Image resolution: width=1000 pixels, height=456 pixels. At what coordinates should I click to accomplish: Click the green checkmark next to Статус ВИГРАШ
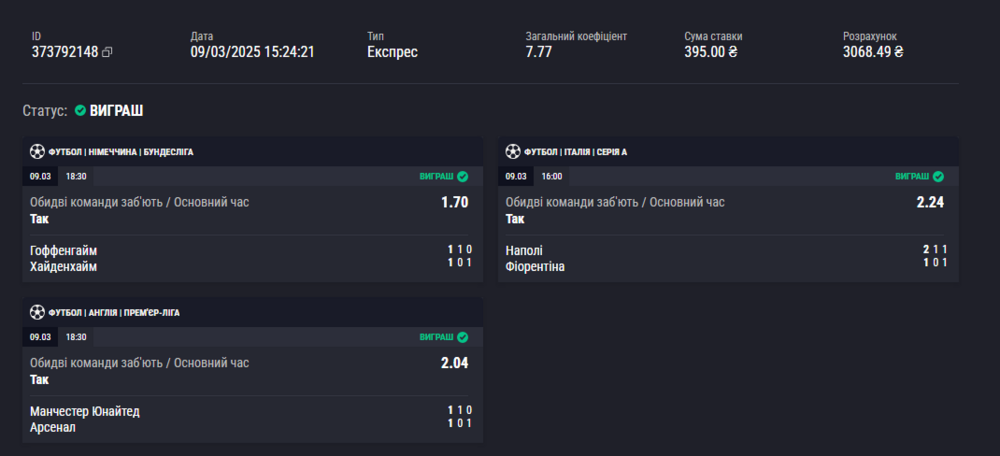tap(79, 111)
